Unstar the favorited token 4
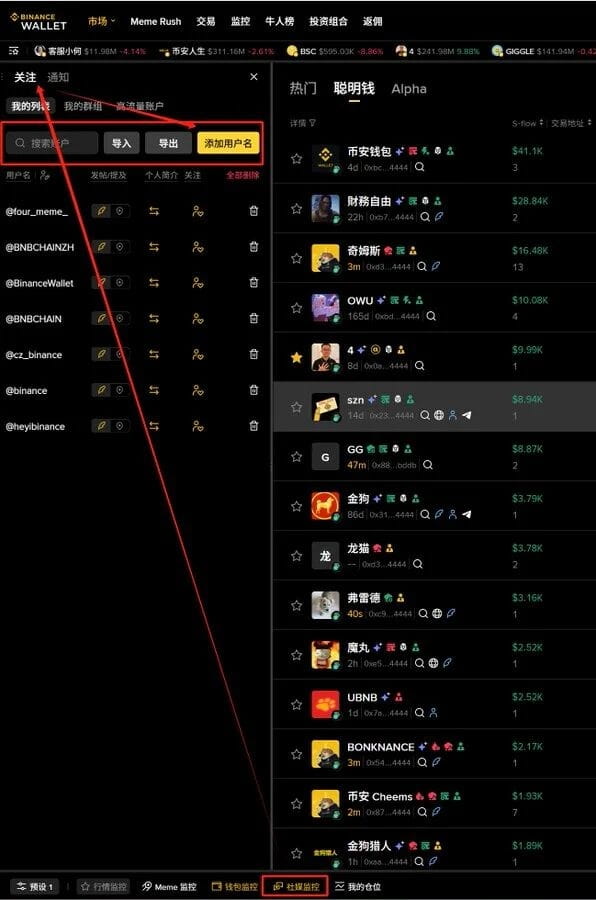This screenshot has width=596, height=900. 296,358
